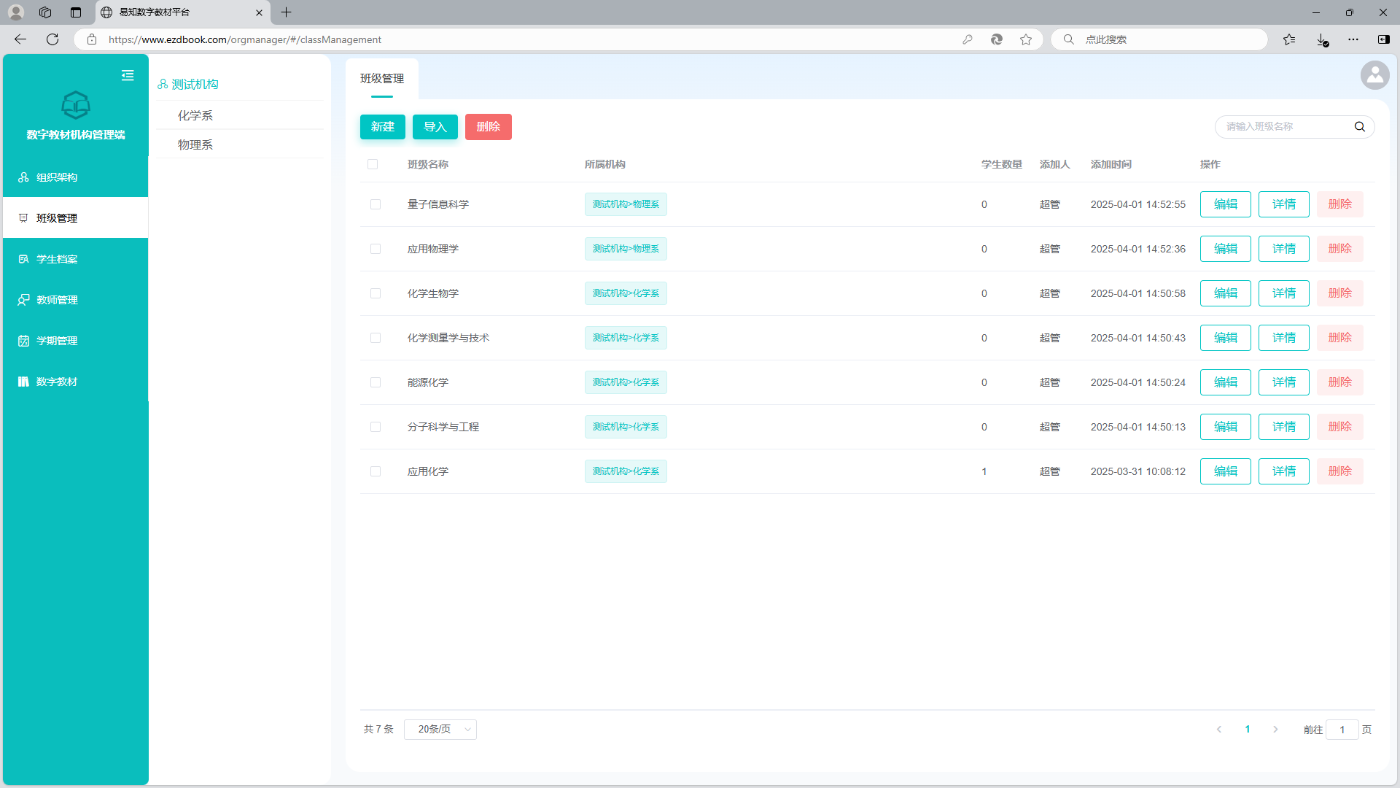
Task: Click the browser address bar URL
Action: 245,40
